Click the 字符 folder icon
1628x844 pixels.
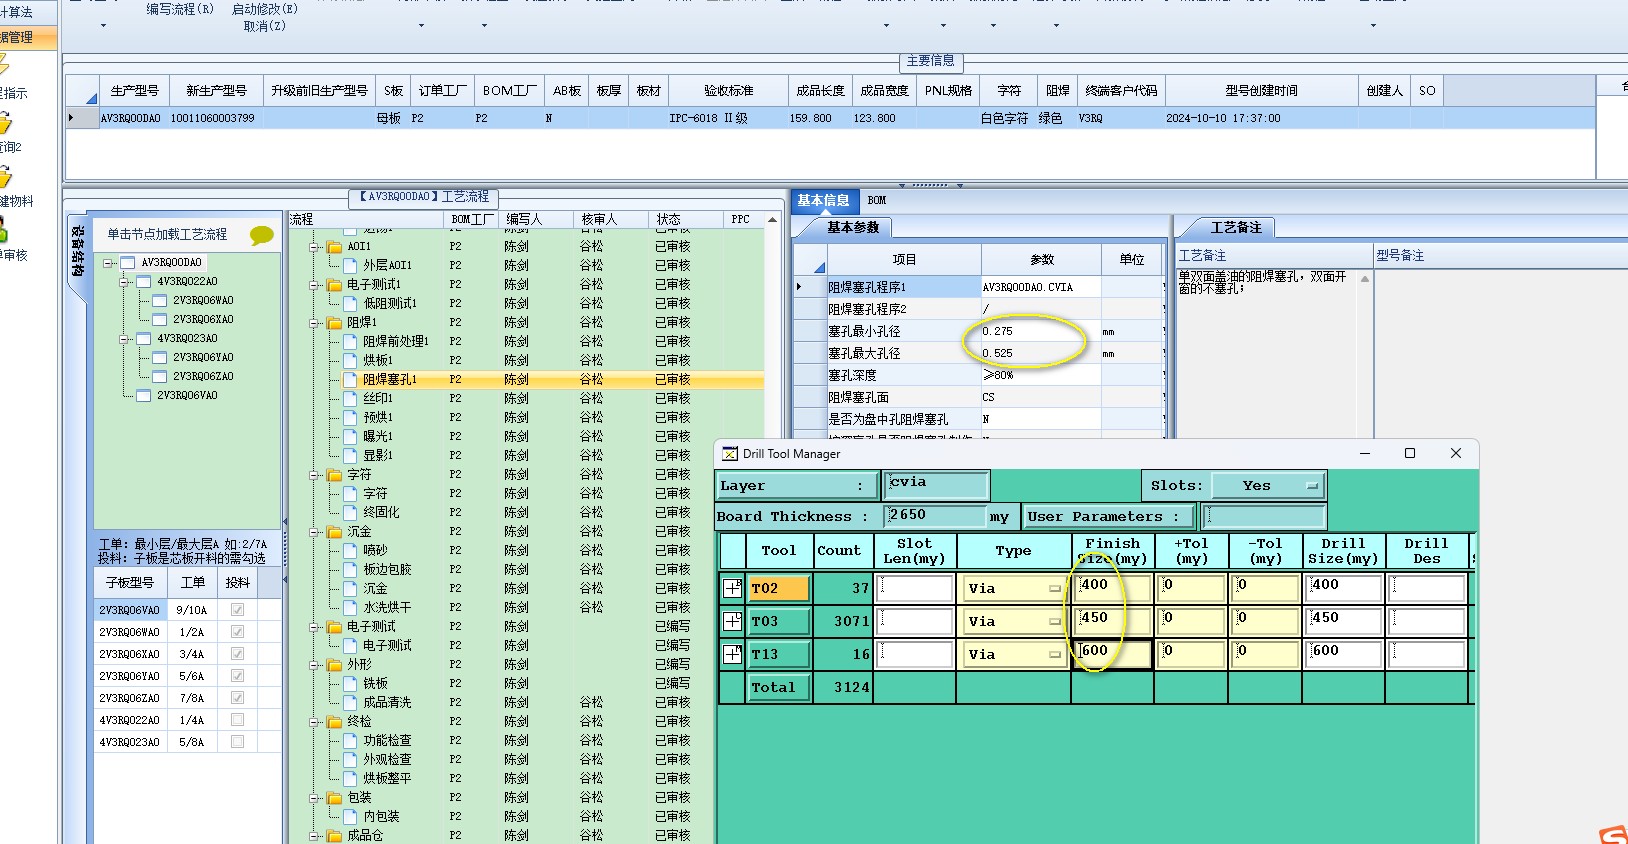(334, 474)
